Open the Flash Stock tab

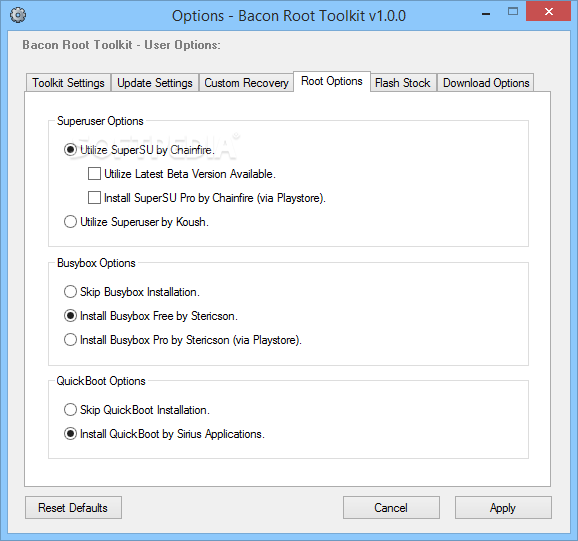tap(403, 83)
